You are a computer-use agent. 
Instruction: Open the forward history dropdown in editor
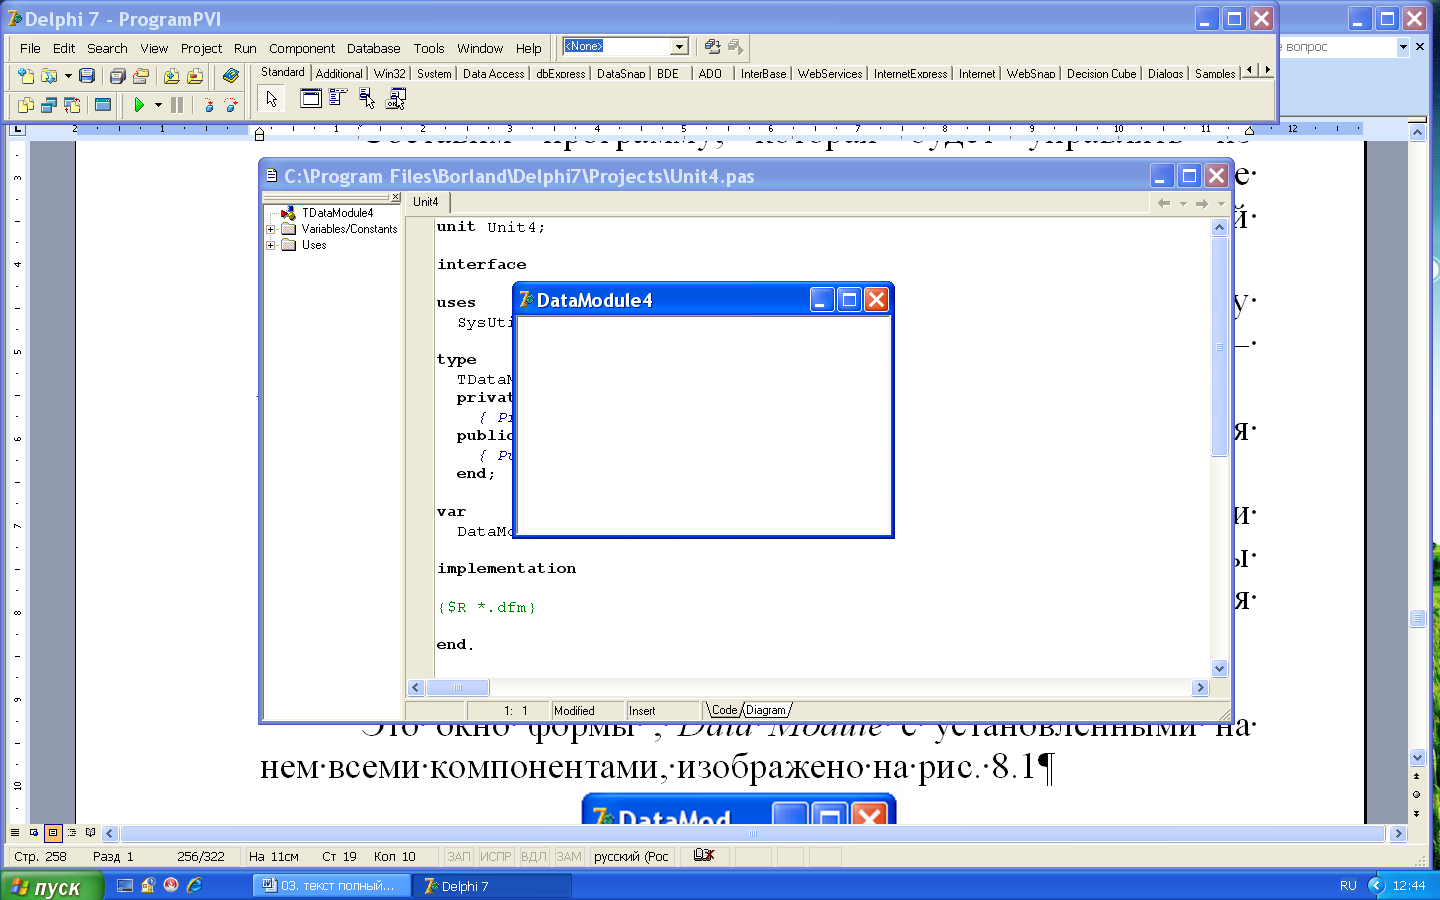(x=1221, y=203)
